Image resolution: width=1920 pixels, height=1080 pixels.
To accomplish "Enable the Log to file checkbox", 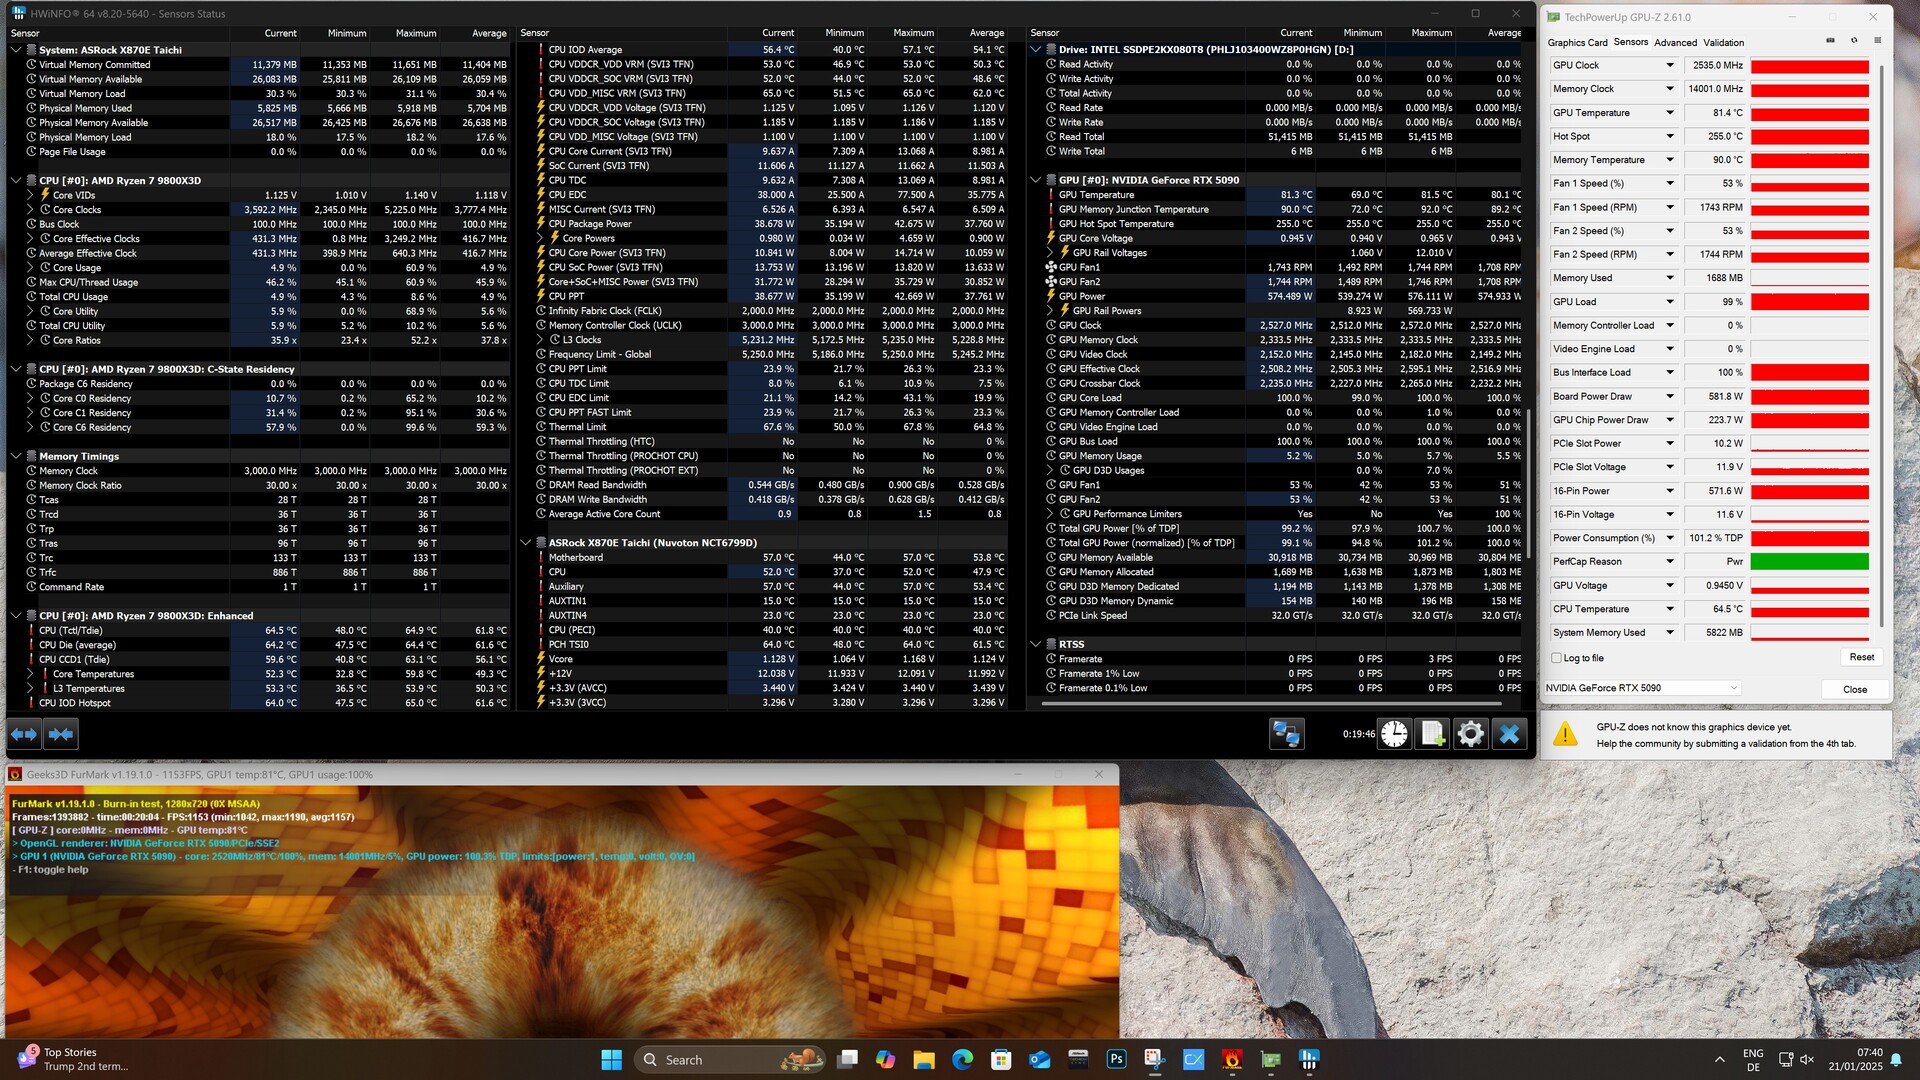I will (x=1556, y=658).
